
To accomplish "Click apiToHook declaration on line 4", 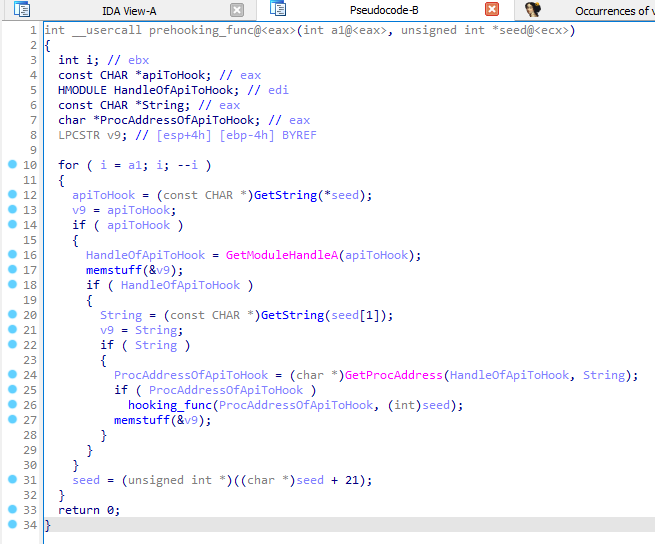I will (x=135, y=75).
